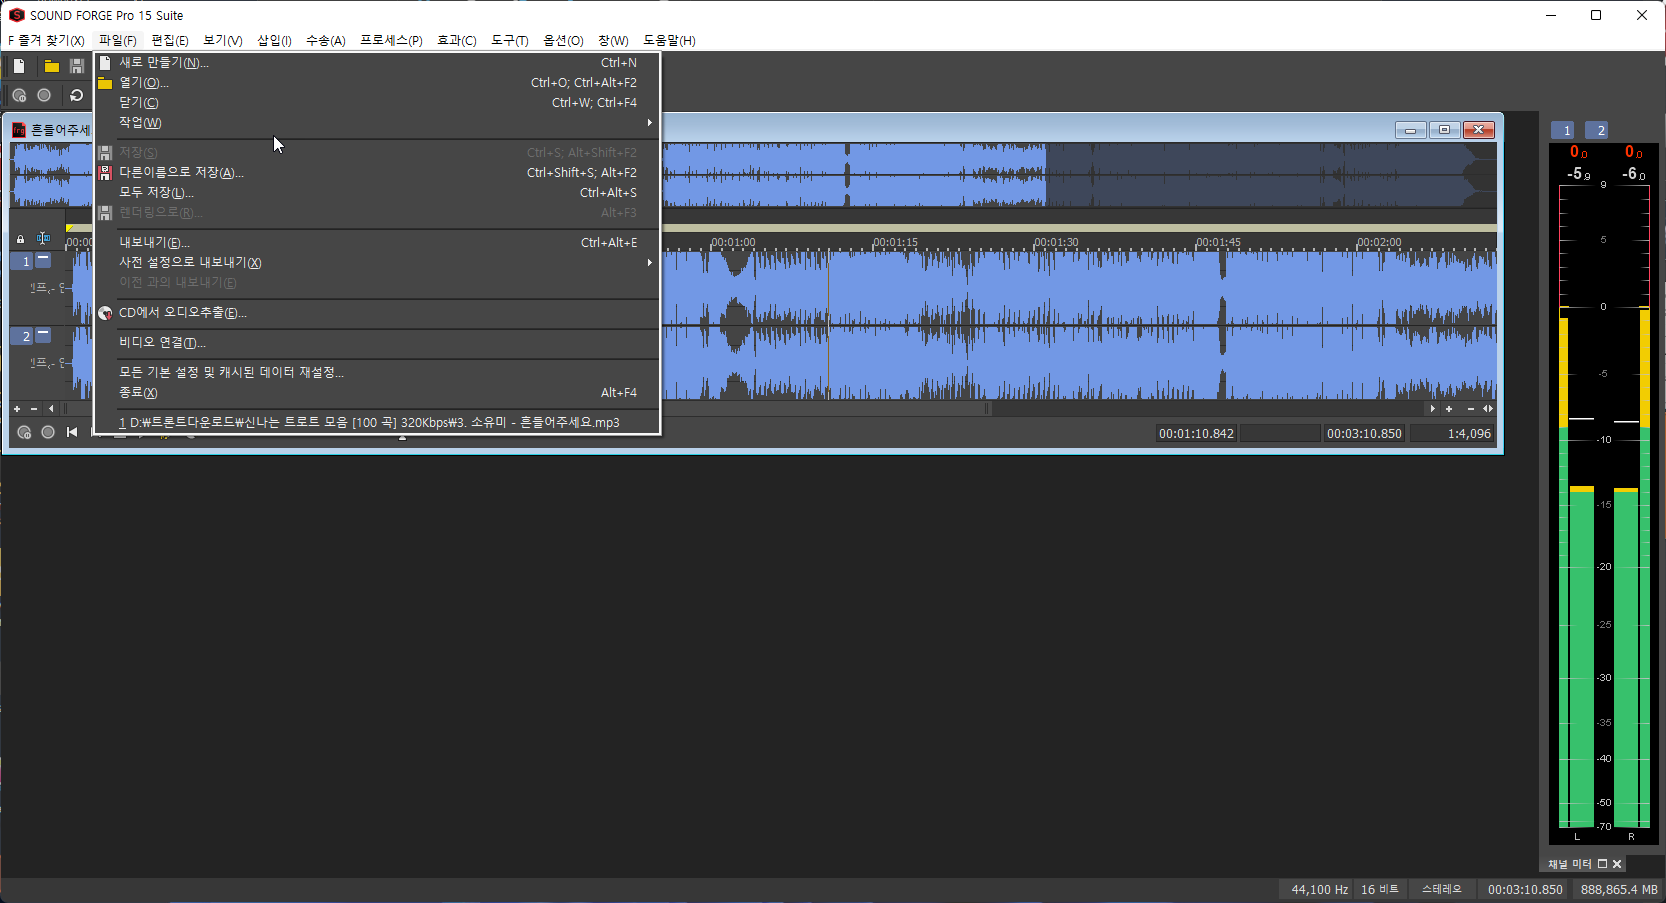Click the record button in the data window transport

coord(48,432)
